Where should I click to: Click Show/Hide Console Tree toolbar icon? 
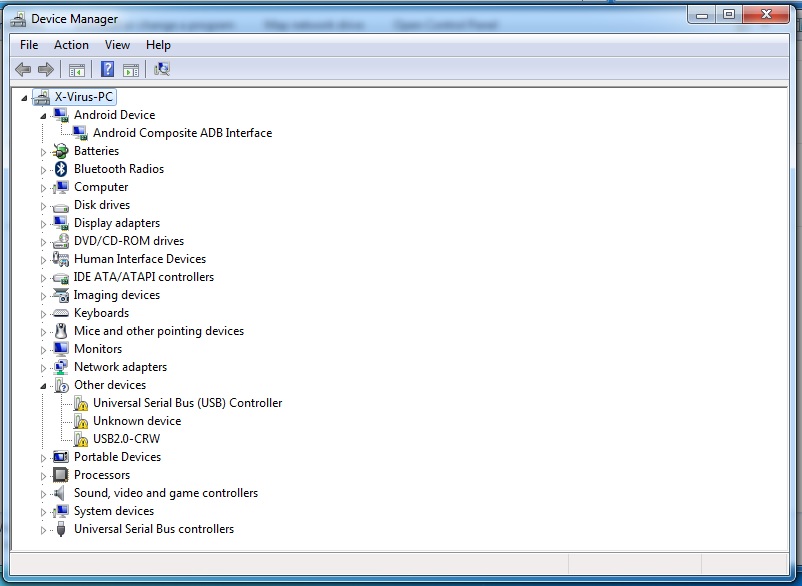[x=76, y=69]
